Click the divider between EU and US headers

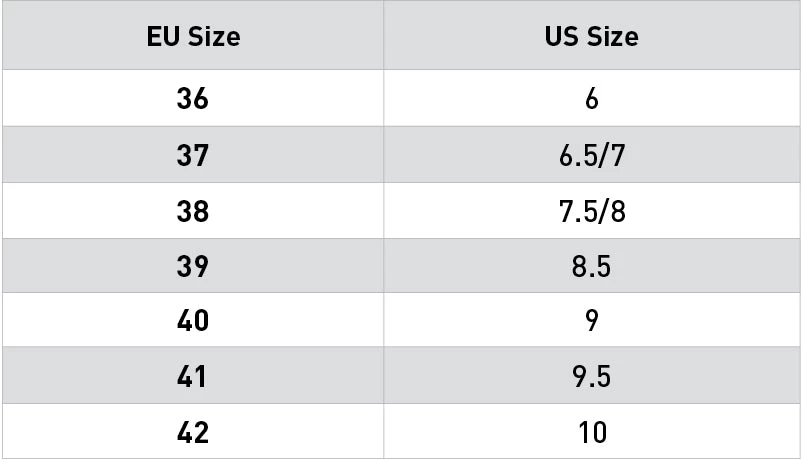pos(383,37)
